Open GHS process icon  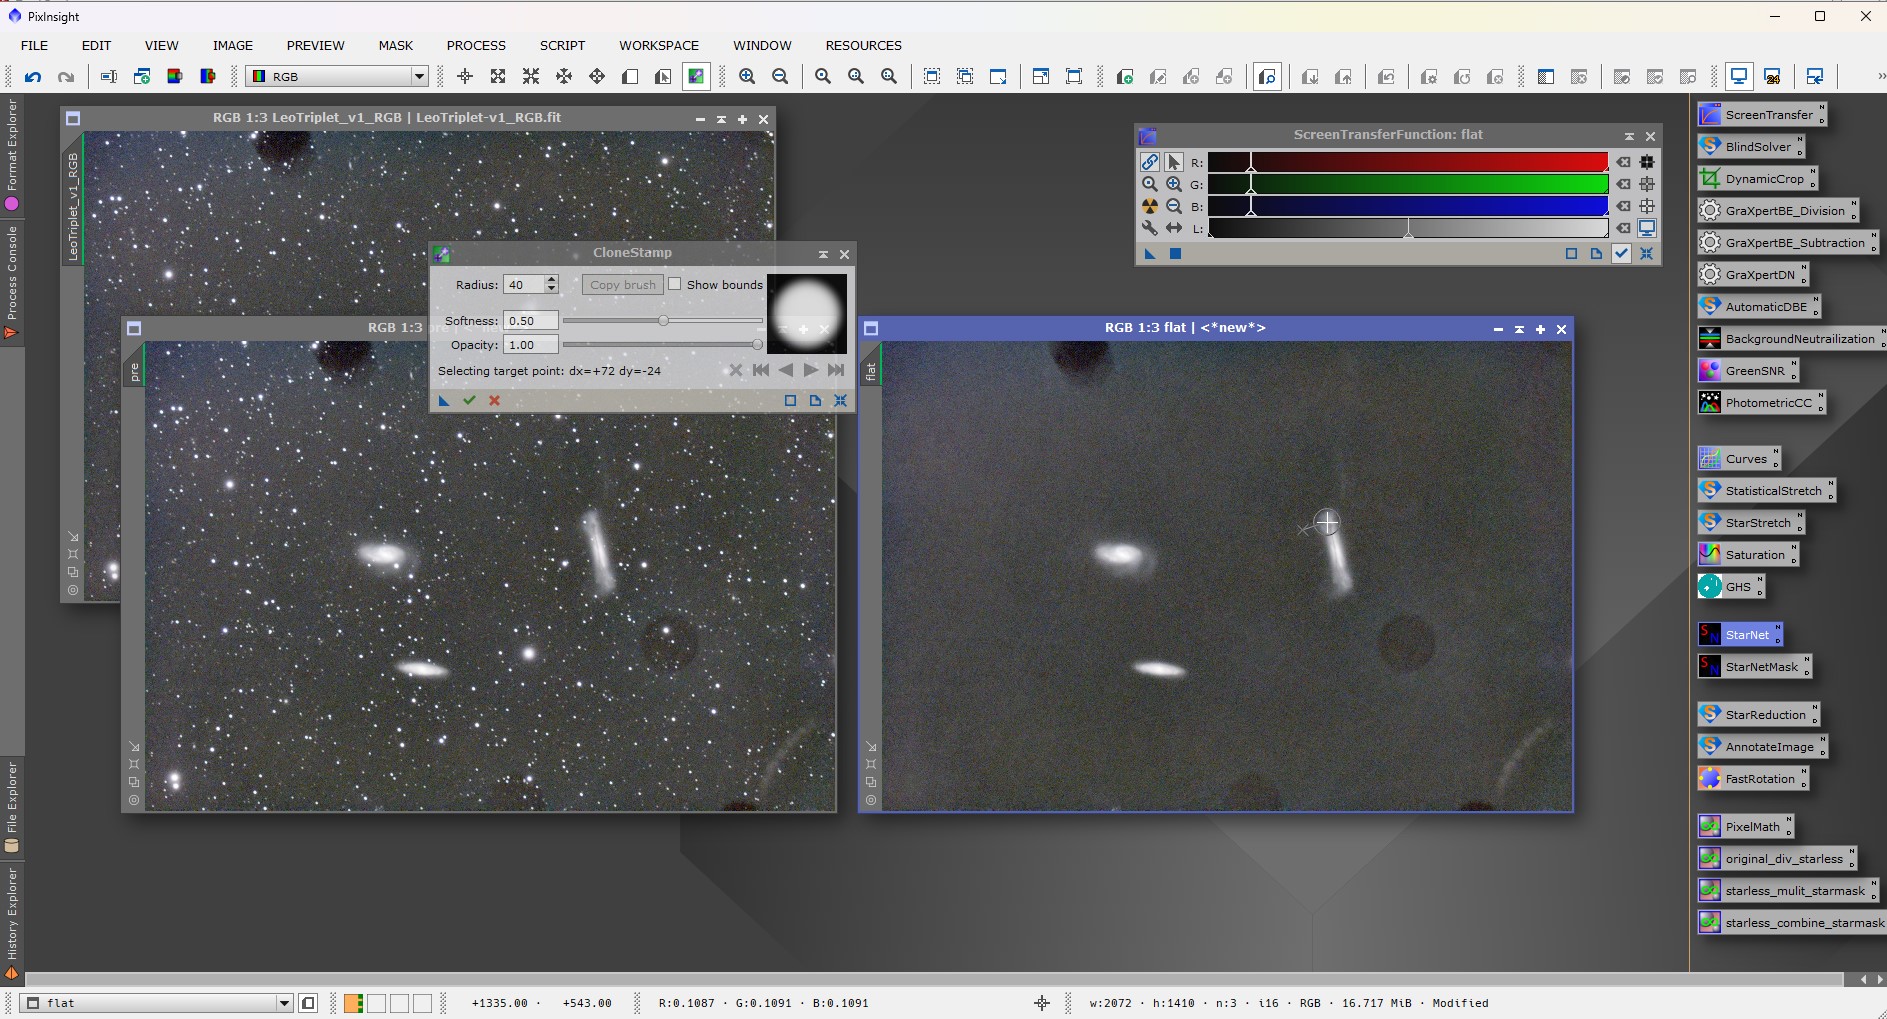click(1730, 587)
